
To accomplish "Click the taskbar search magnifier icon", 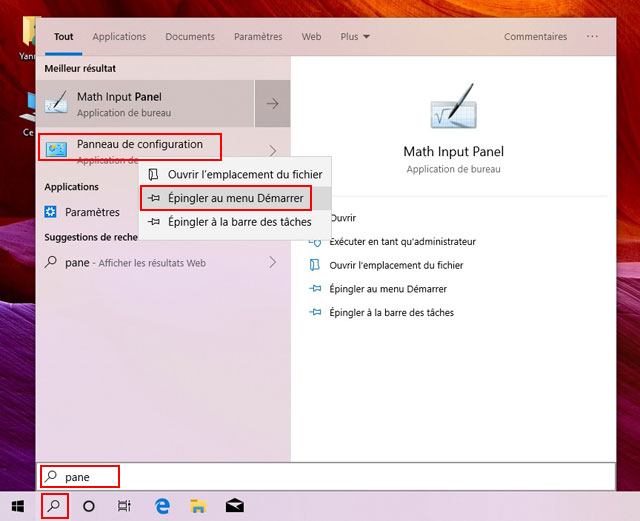I will coord(54,506).
